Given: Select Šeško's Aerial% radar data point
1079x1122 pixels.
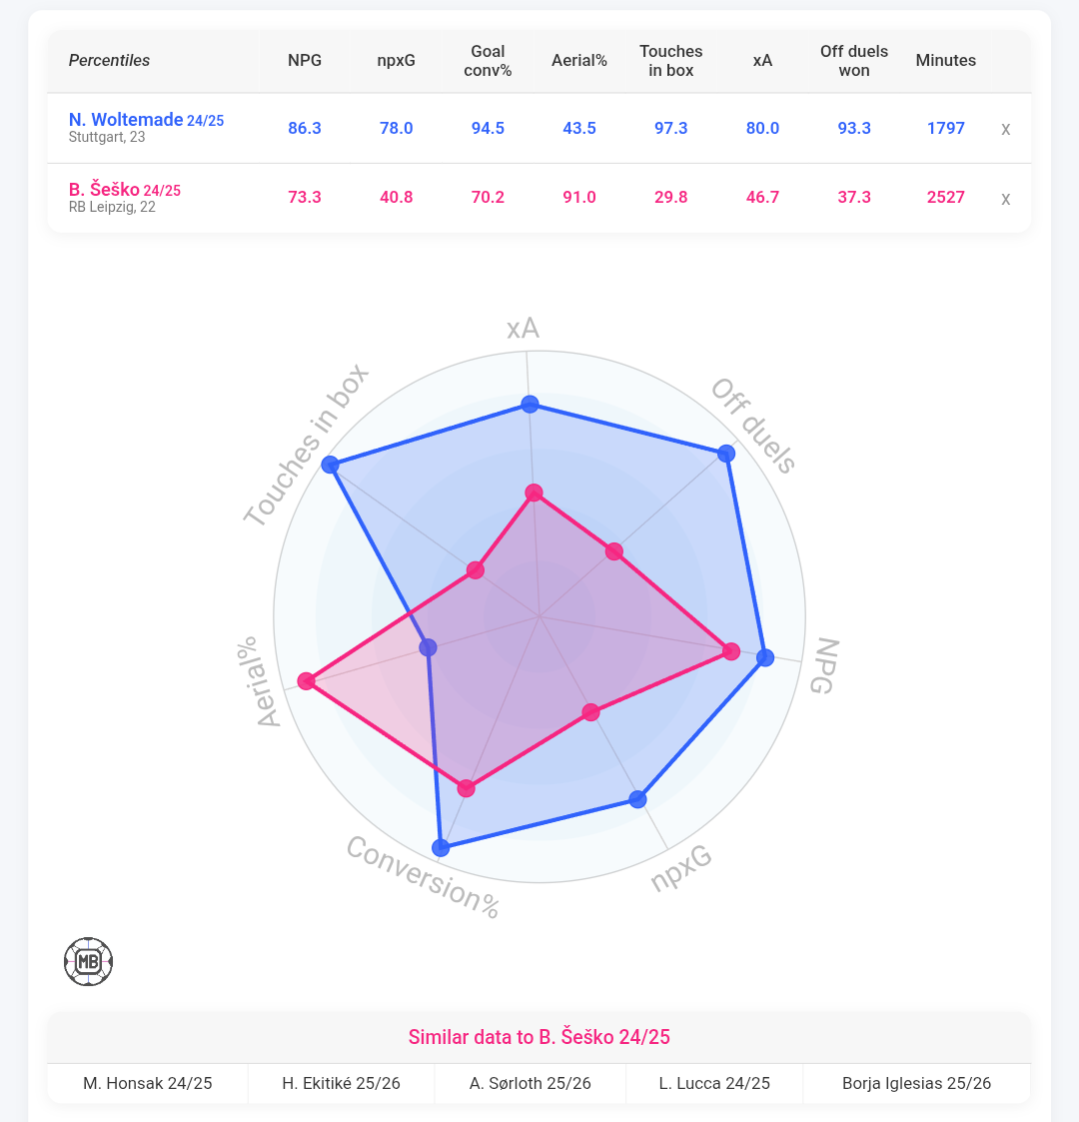Looking at the screenshot, I should pyautogui.click(x=306, y=680).
